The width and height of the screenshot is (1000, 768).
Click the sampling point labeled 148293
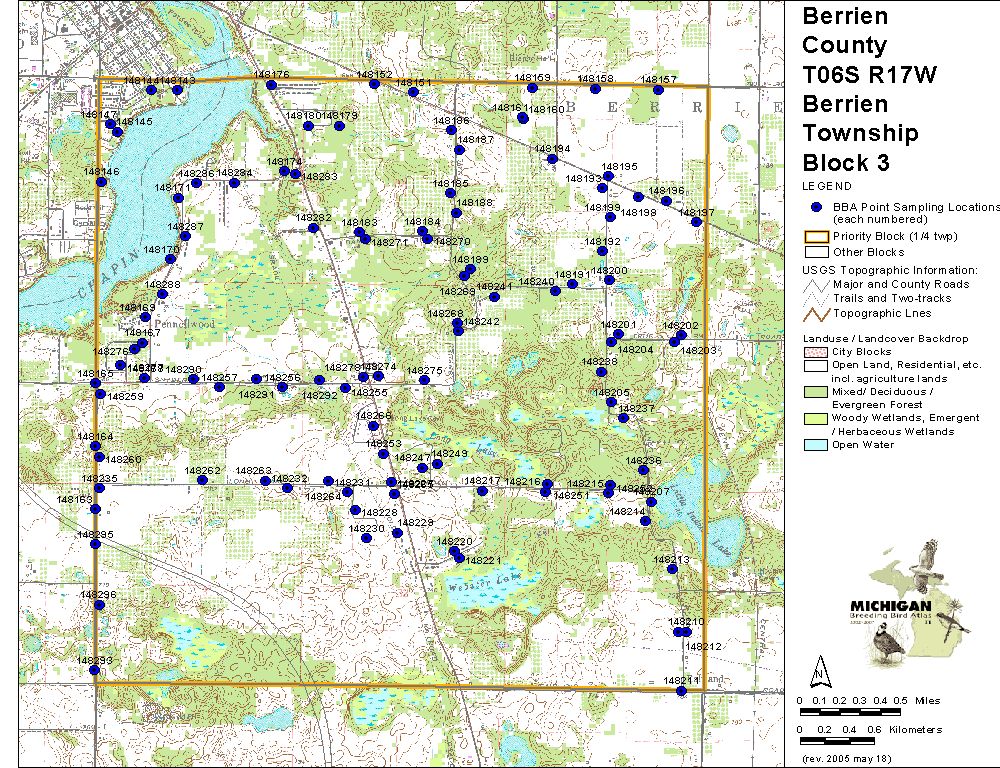pyautogui.click(x=95, y=670)
